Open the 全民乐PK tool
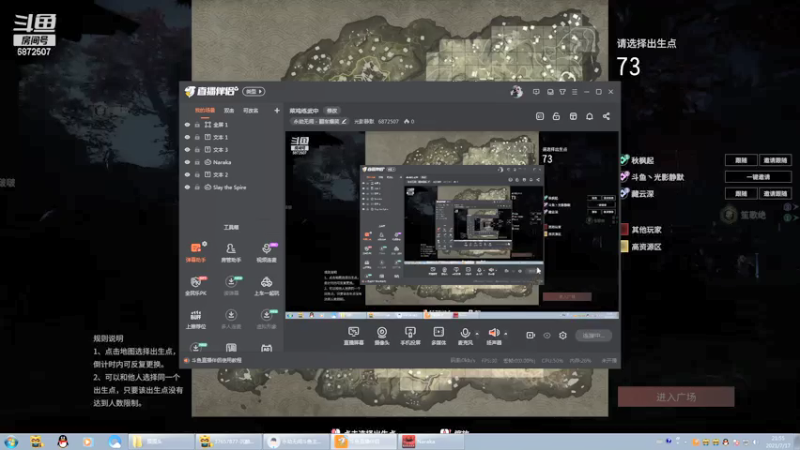This screenshot has width=800, height=450. coord(196,286)
